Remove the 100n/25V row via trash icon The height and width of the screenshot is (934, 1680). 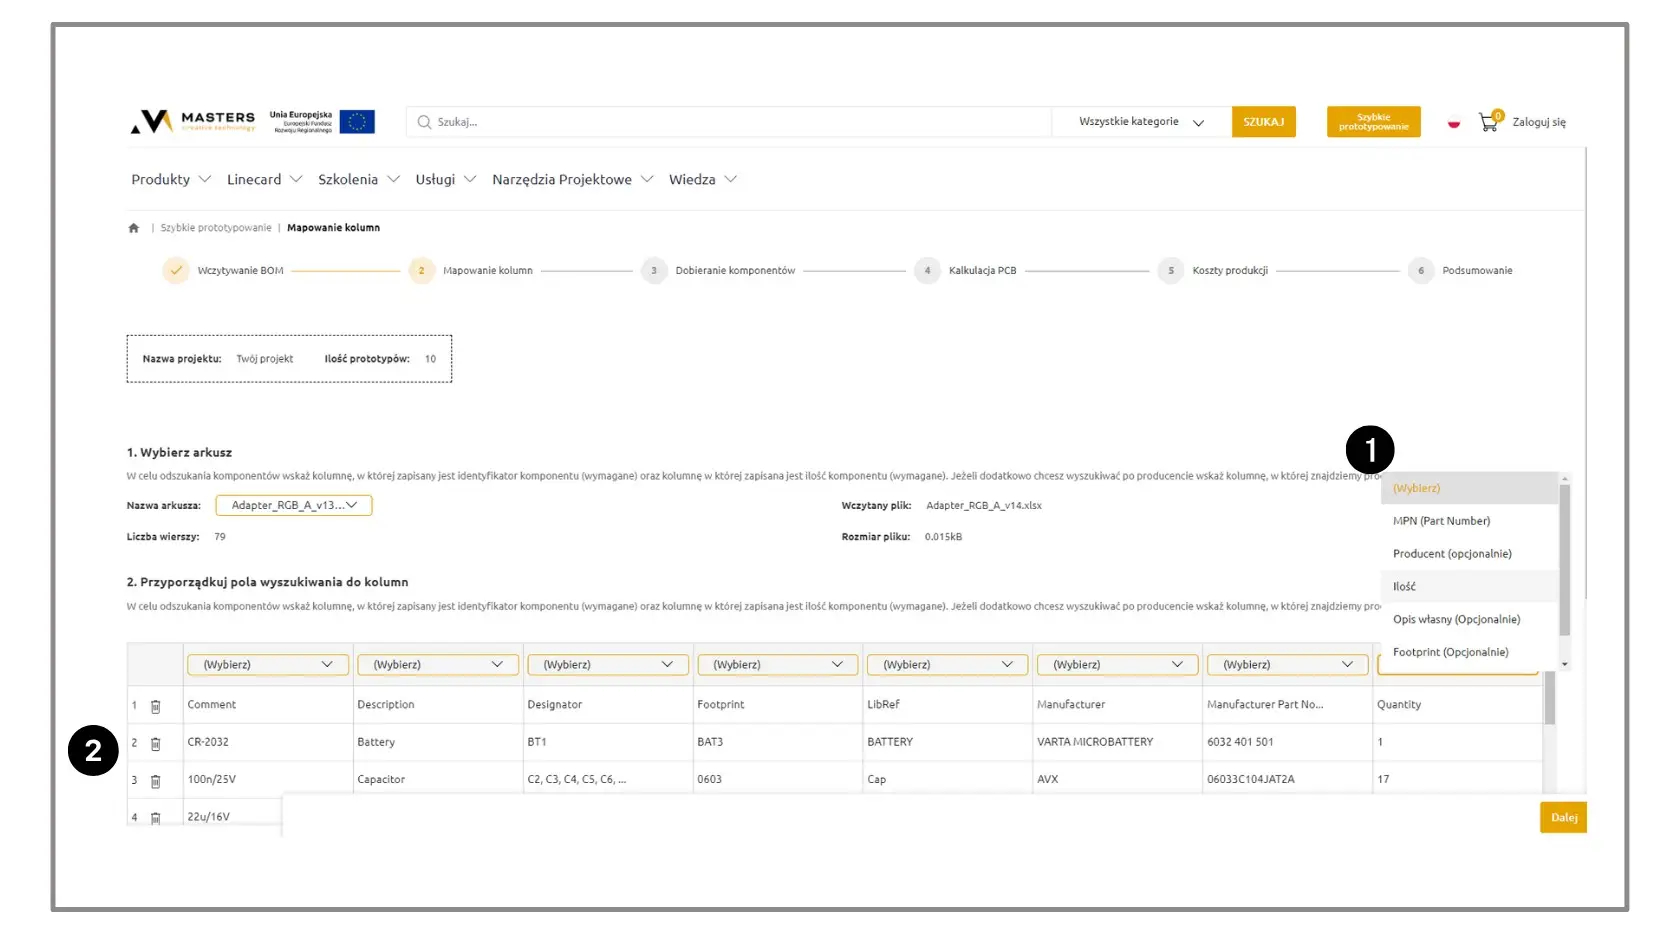pyautogui.click(x=156, y=781)
